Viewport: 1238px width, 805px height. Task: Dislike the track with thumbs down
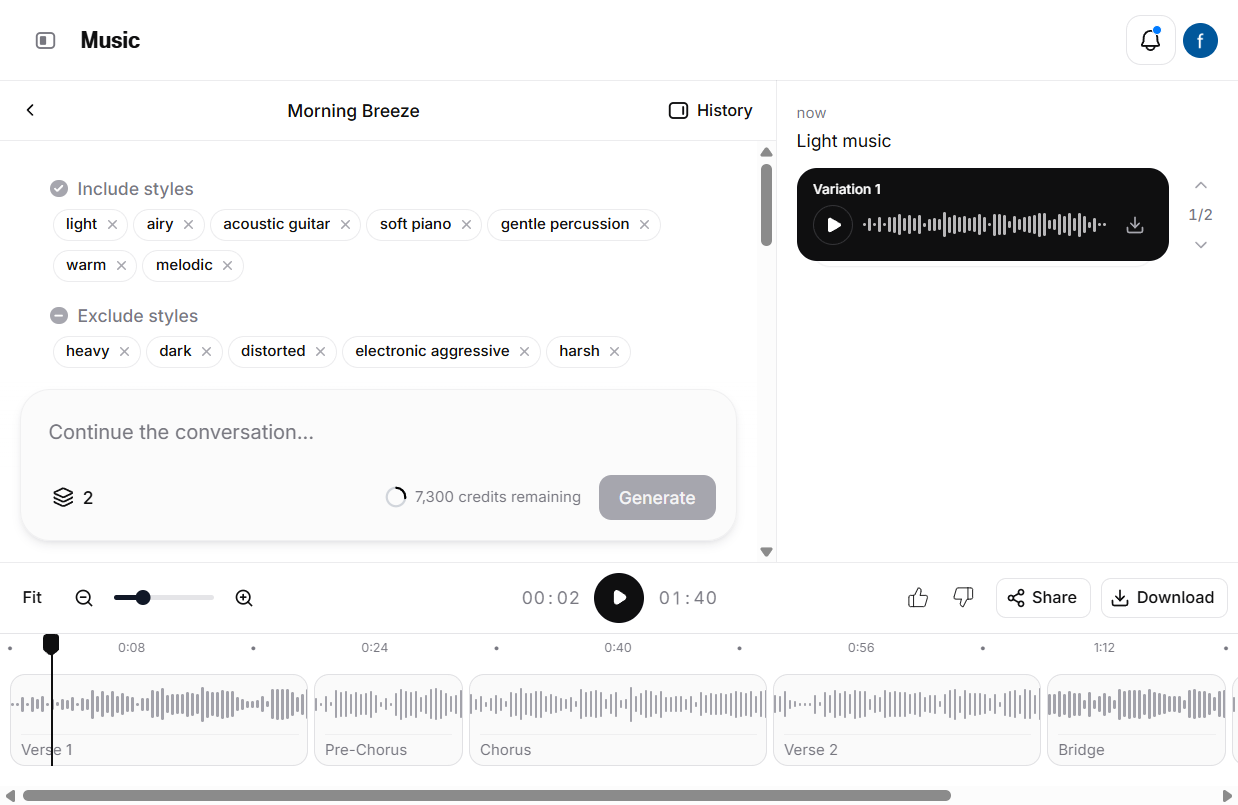click(x=963, y=598)
